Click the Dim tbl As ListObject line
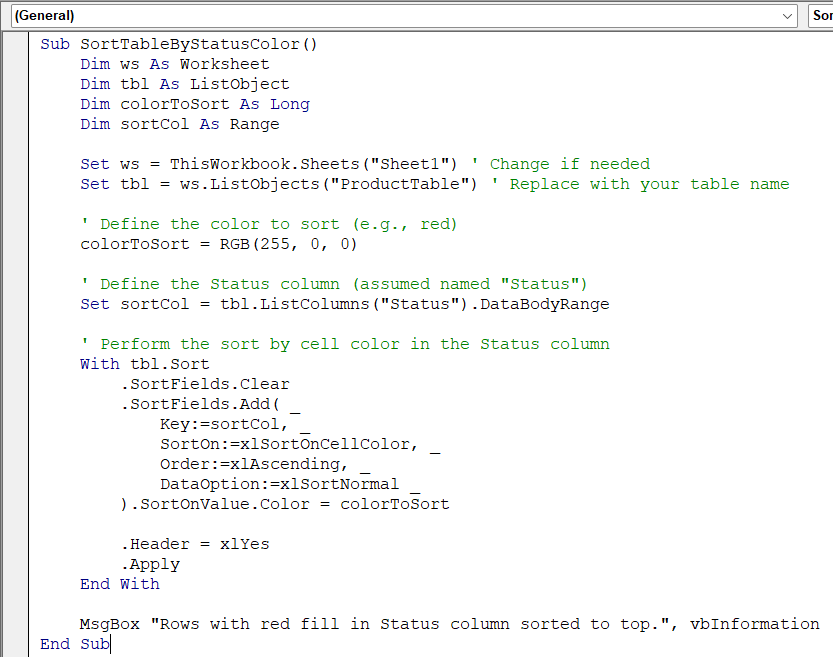The height and width of the screenshot is (657, 833). 184,84
